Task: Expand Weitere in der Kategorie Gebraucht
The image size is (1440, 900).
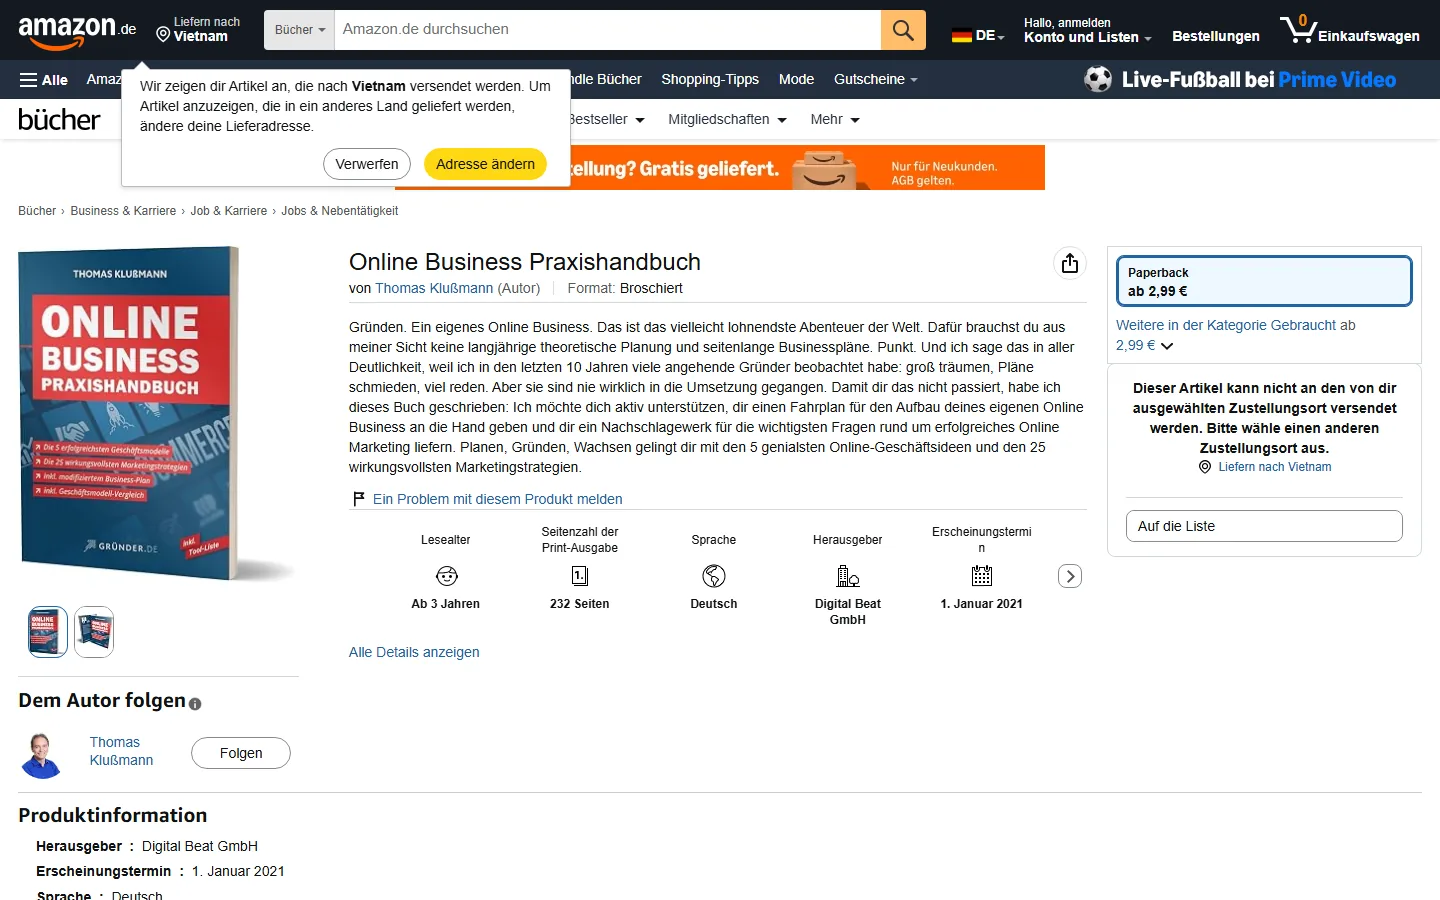Action: click(x=1236, y=335)
